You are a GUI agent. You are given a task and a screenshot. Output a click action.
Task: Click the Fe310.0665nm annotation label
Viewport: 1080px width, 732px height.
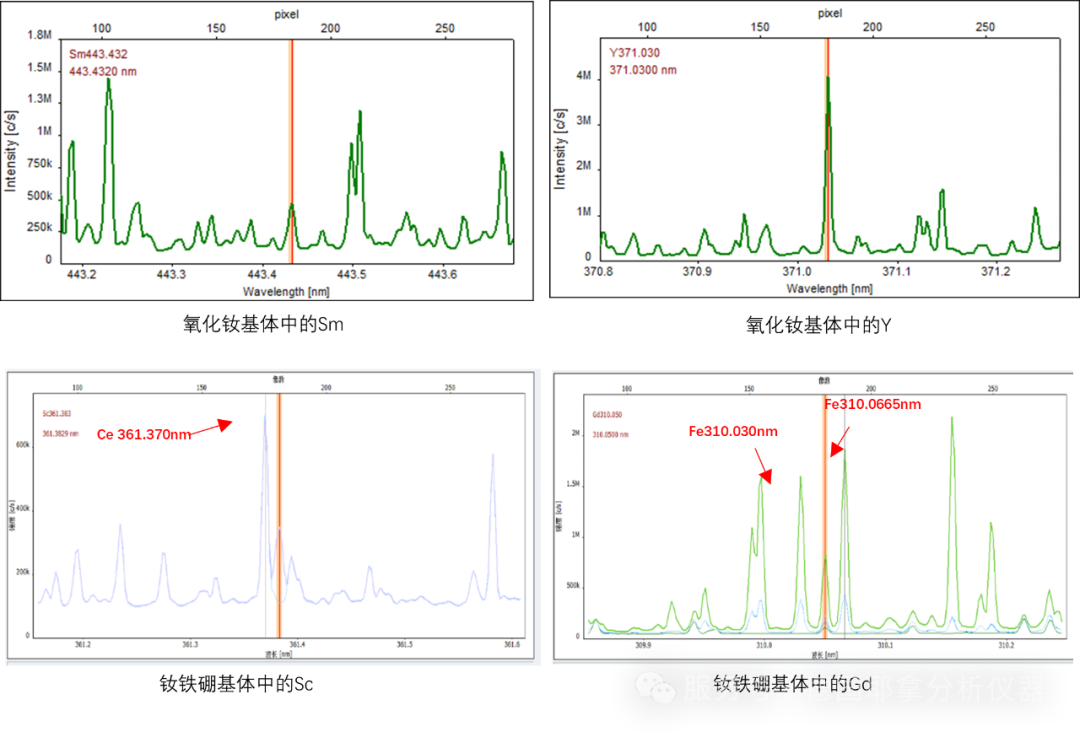tap(872, 405)
